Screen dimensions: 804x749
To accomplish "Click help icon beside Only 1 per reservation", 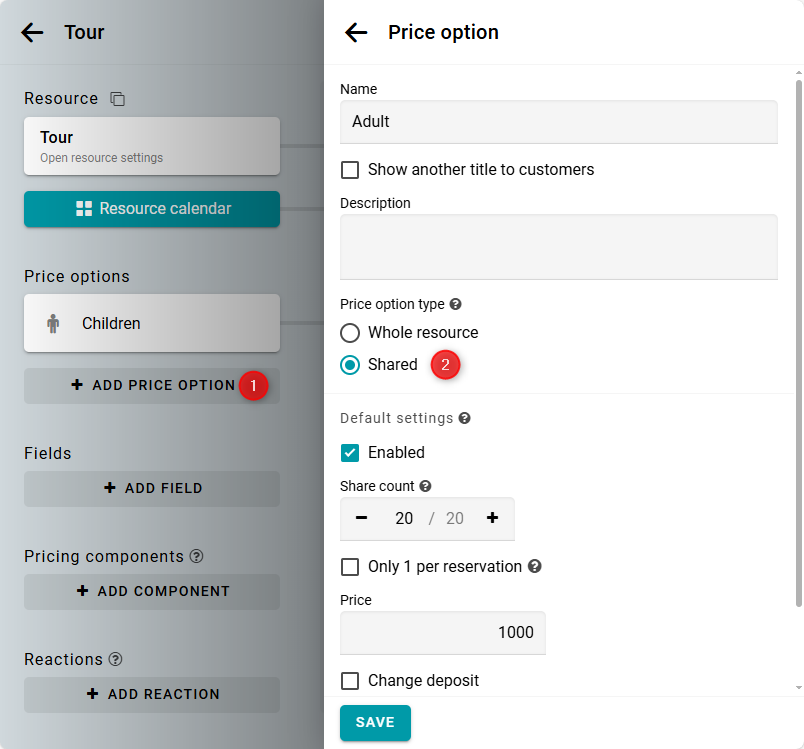I will coord(535,566).
